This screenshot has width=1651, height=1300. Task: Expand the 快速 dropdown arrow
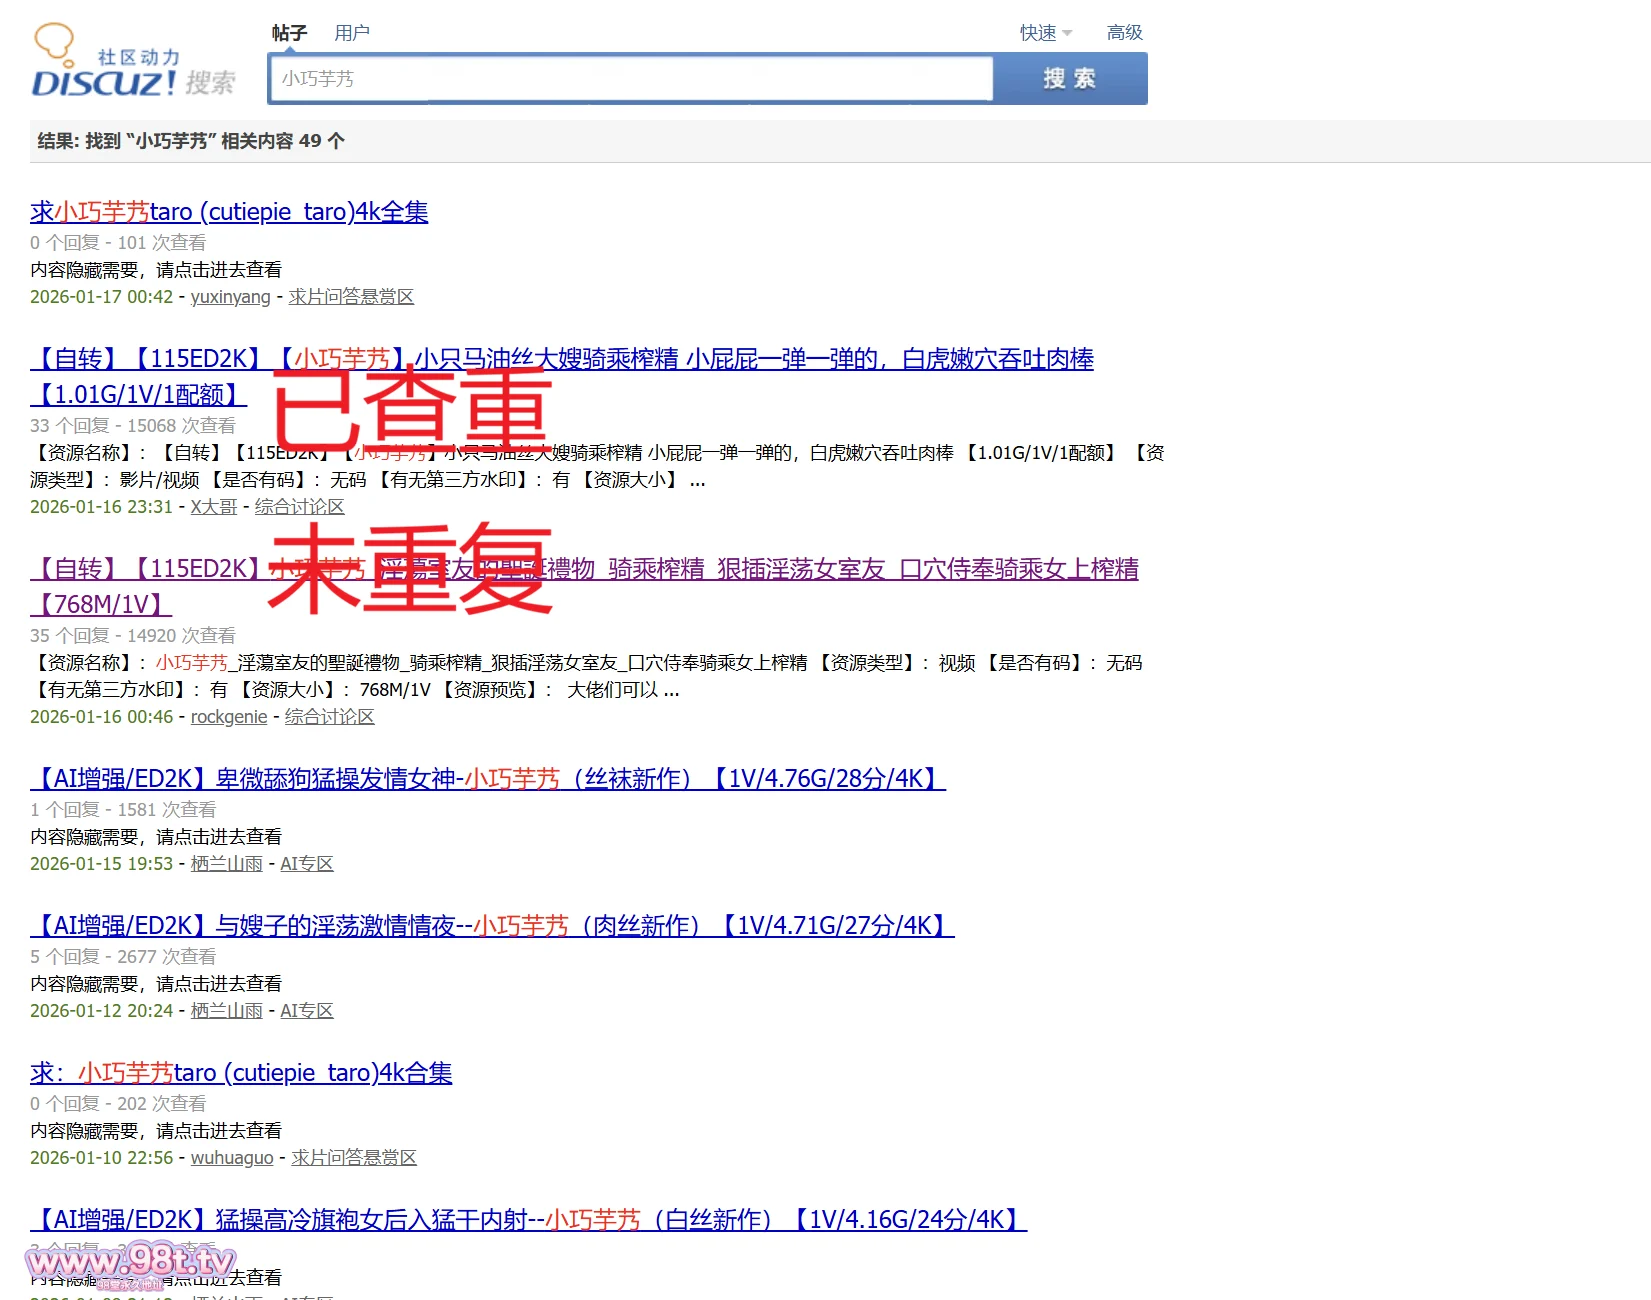1067,33
